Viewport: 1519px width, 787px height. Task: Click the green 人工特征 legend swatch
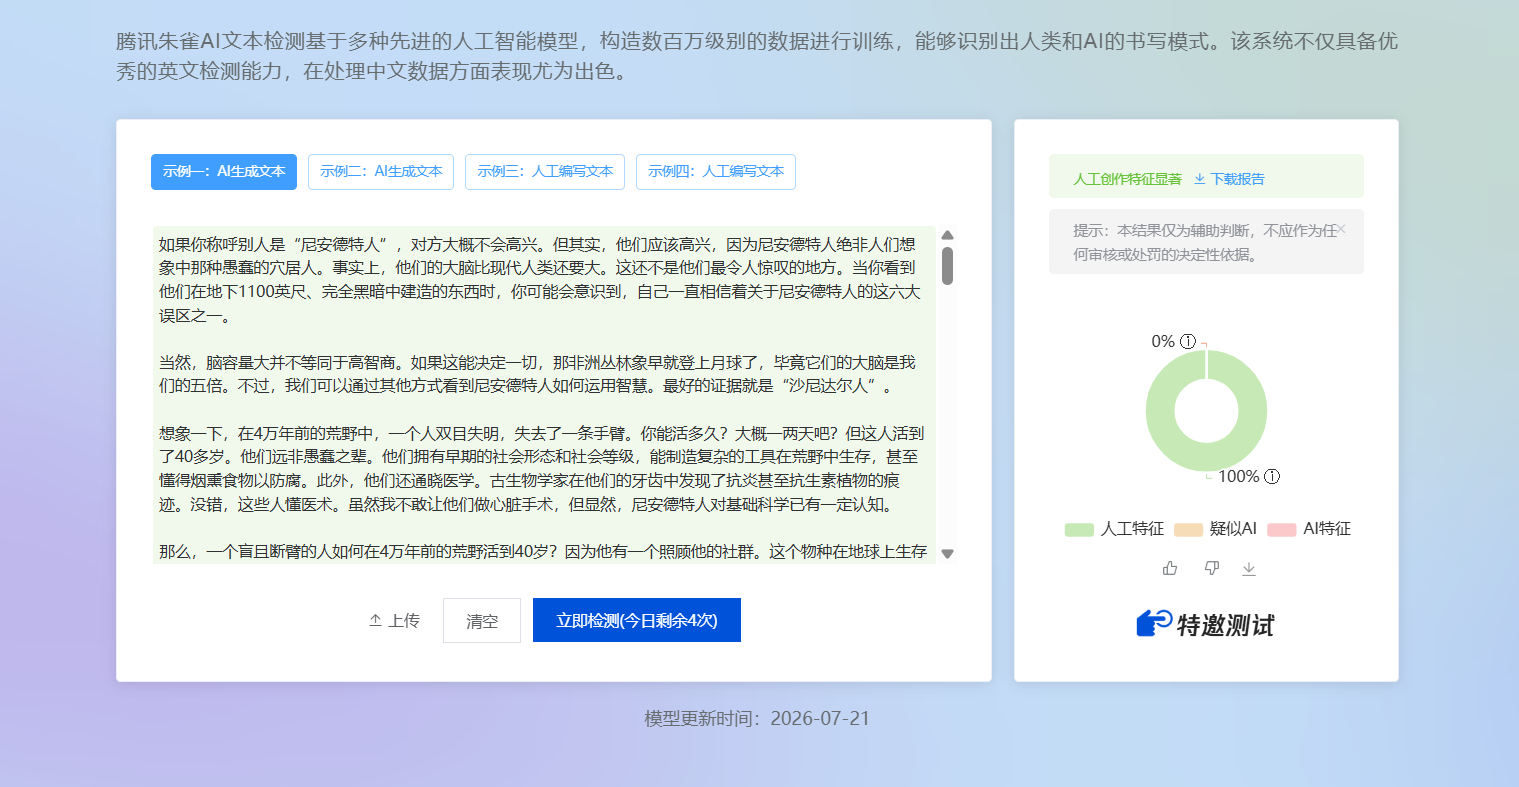tap(1079, 530)
